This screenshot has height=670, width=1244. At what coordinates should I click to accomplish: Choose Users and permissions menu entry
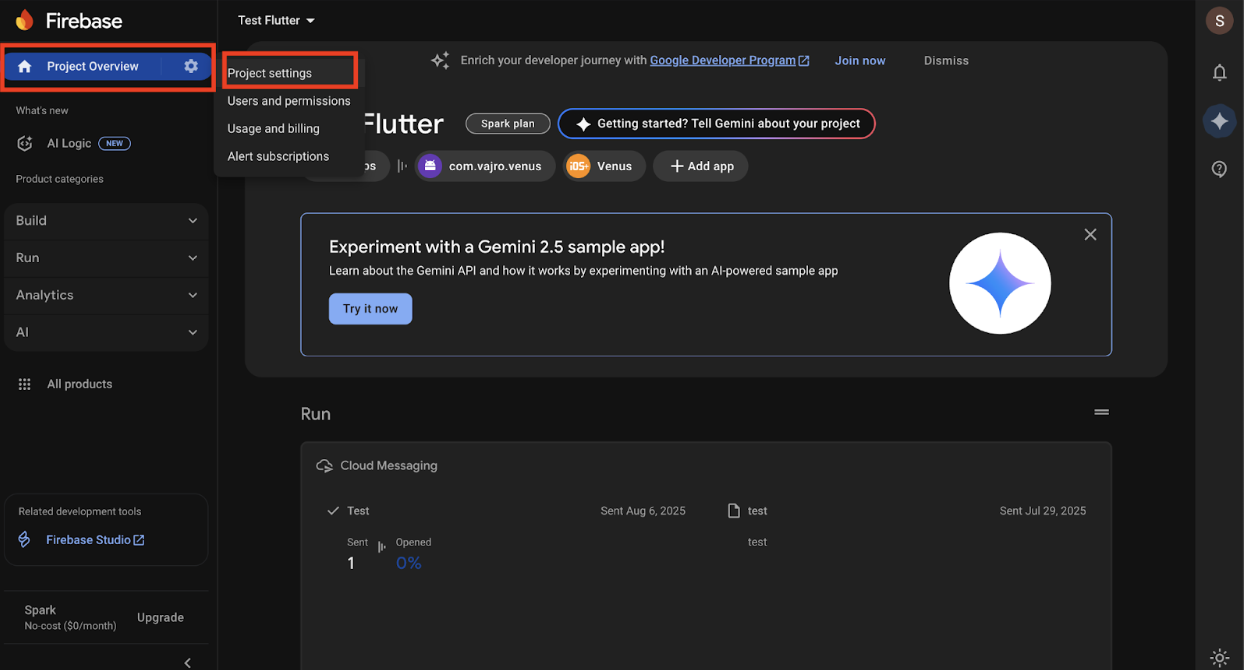289,101
